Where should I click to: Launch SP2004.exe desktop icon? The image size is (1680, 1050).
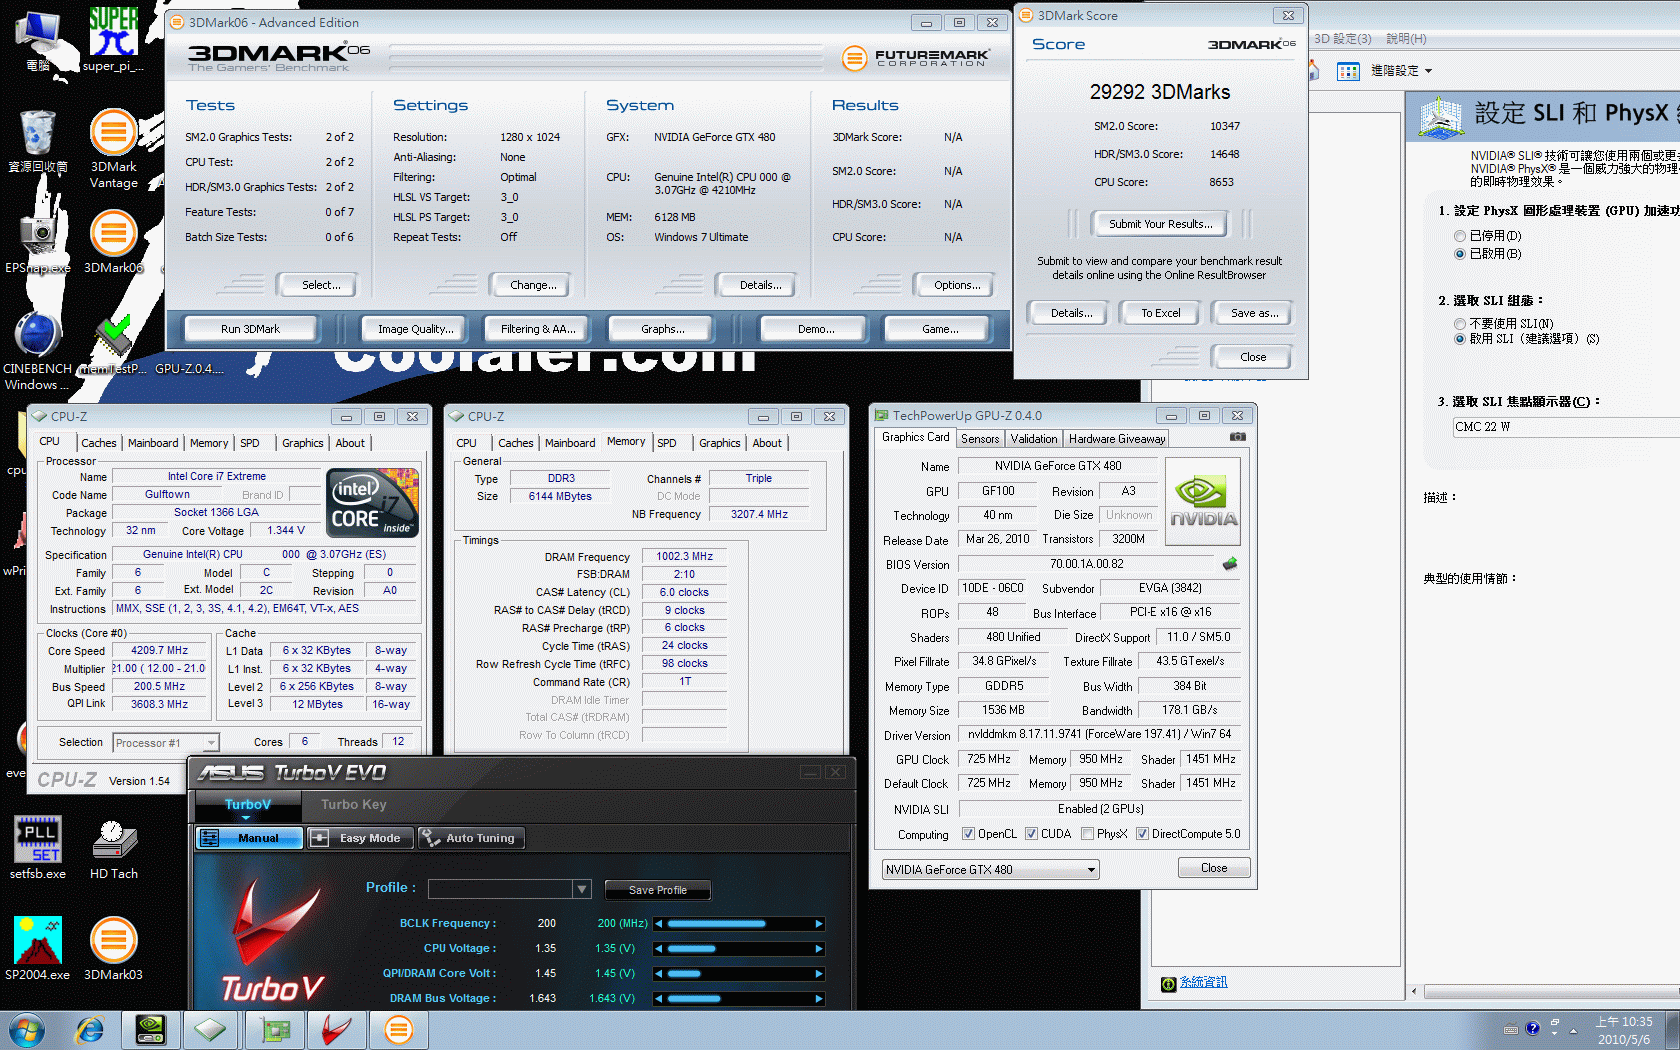38,948
